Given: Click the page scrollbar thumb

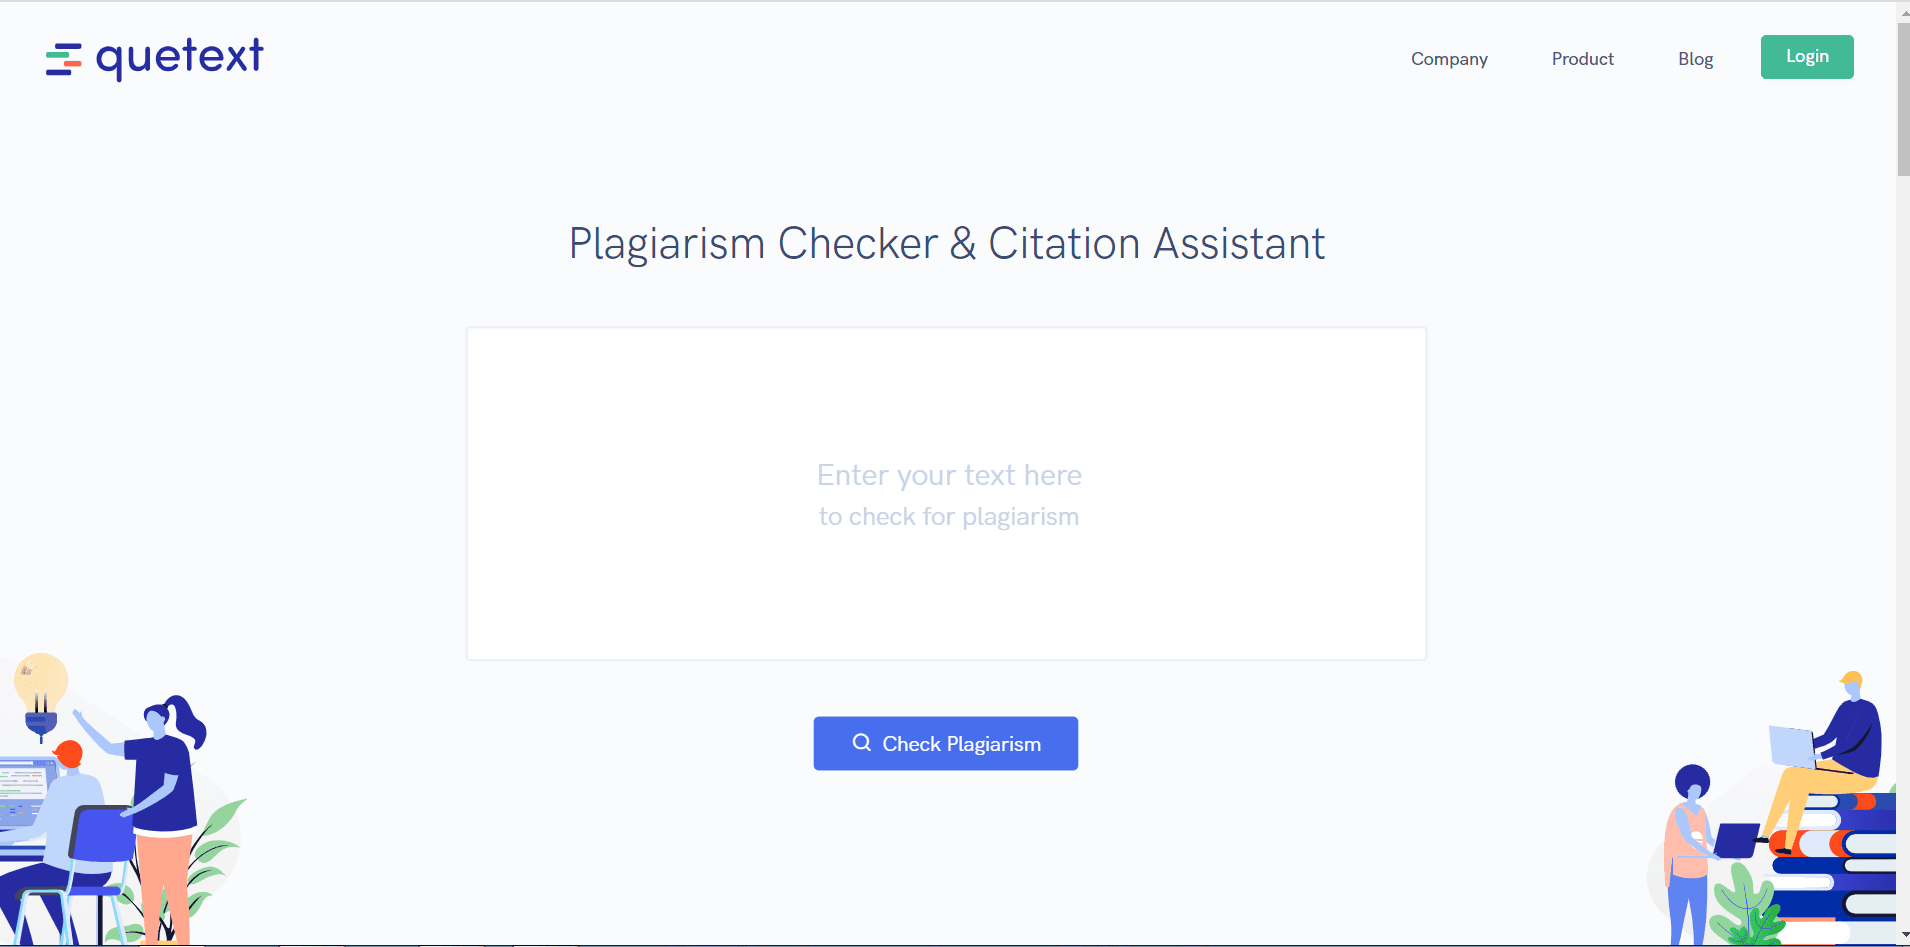Looking at the screenshot, I should [1903, 98].
